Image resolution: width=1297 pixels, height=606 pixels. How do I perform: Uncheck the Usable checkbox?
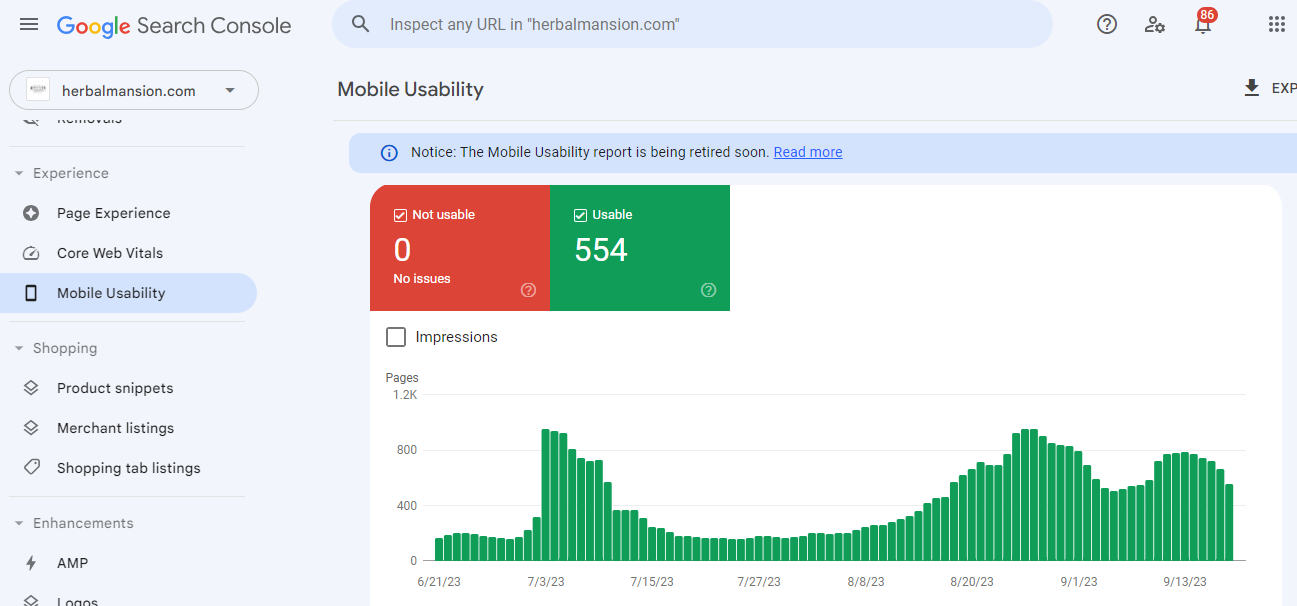pos(580,215)
